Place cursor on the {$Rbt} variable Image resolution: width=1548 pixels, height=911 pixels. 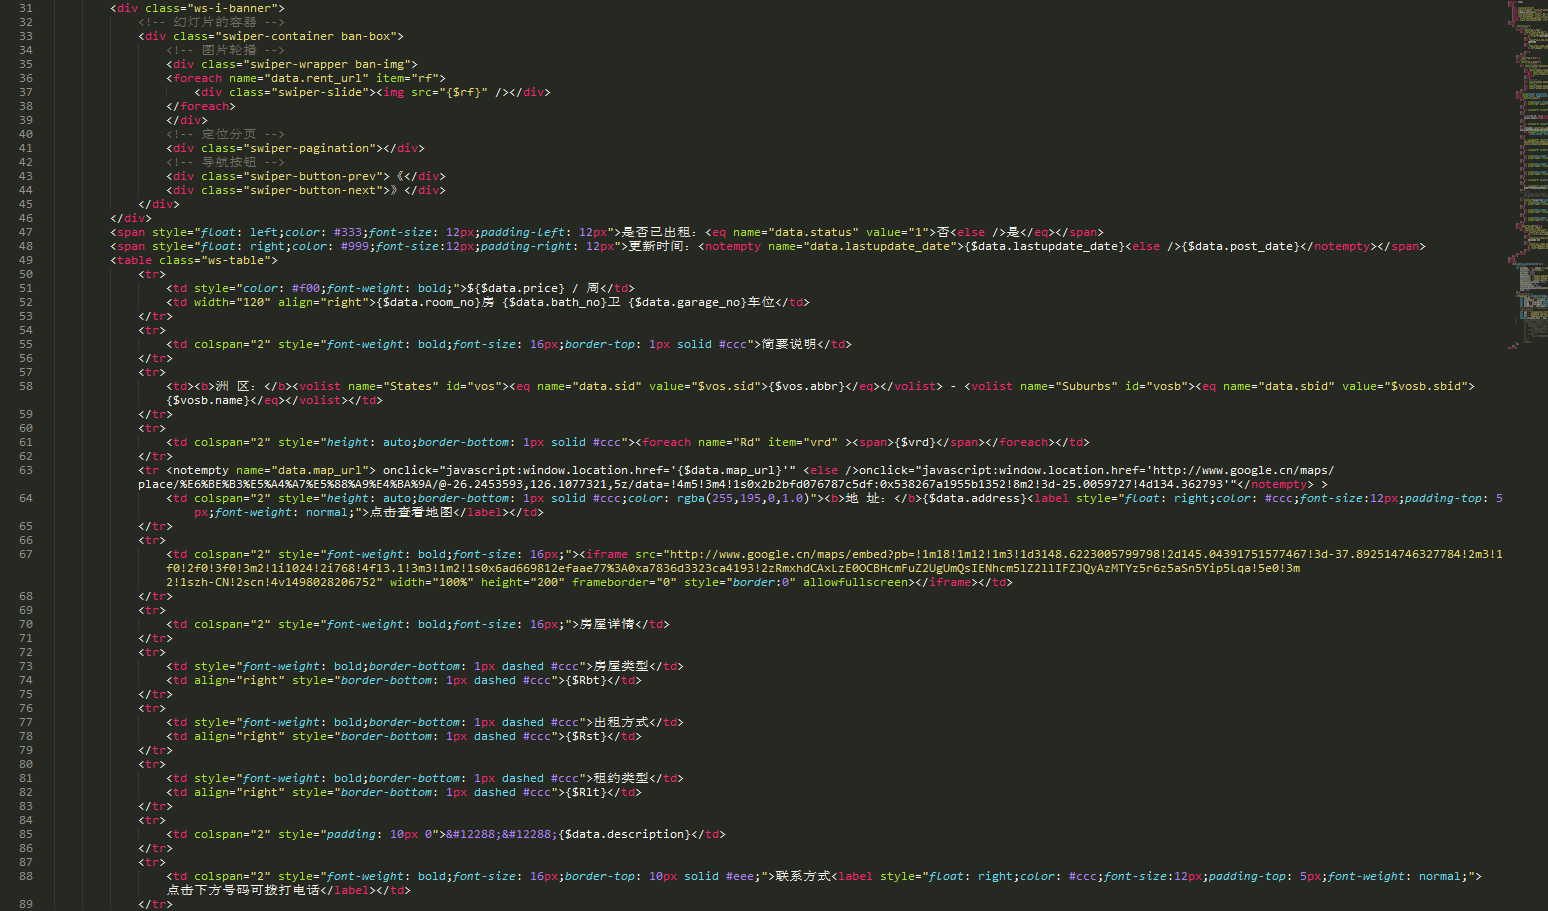click(586, 680)
